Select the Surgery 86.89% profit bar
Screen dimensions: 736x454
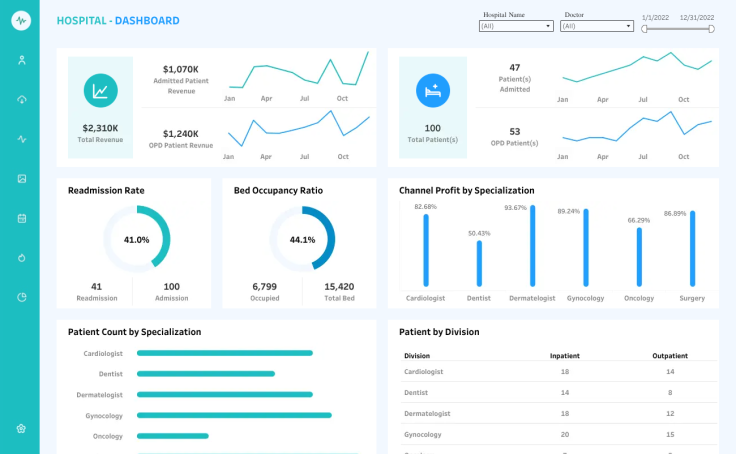[x=692, y=248]
